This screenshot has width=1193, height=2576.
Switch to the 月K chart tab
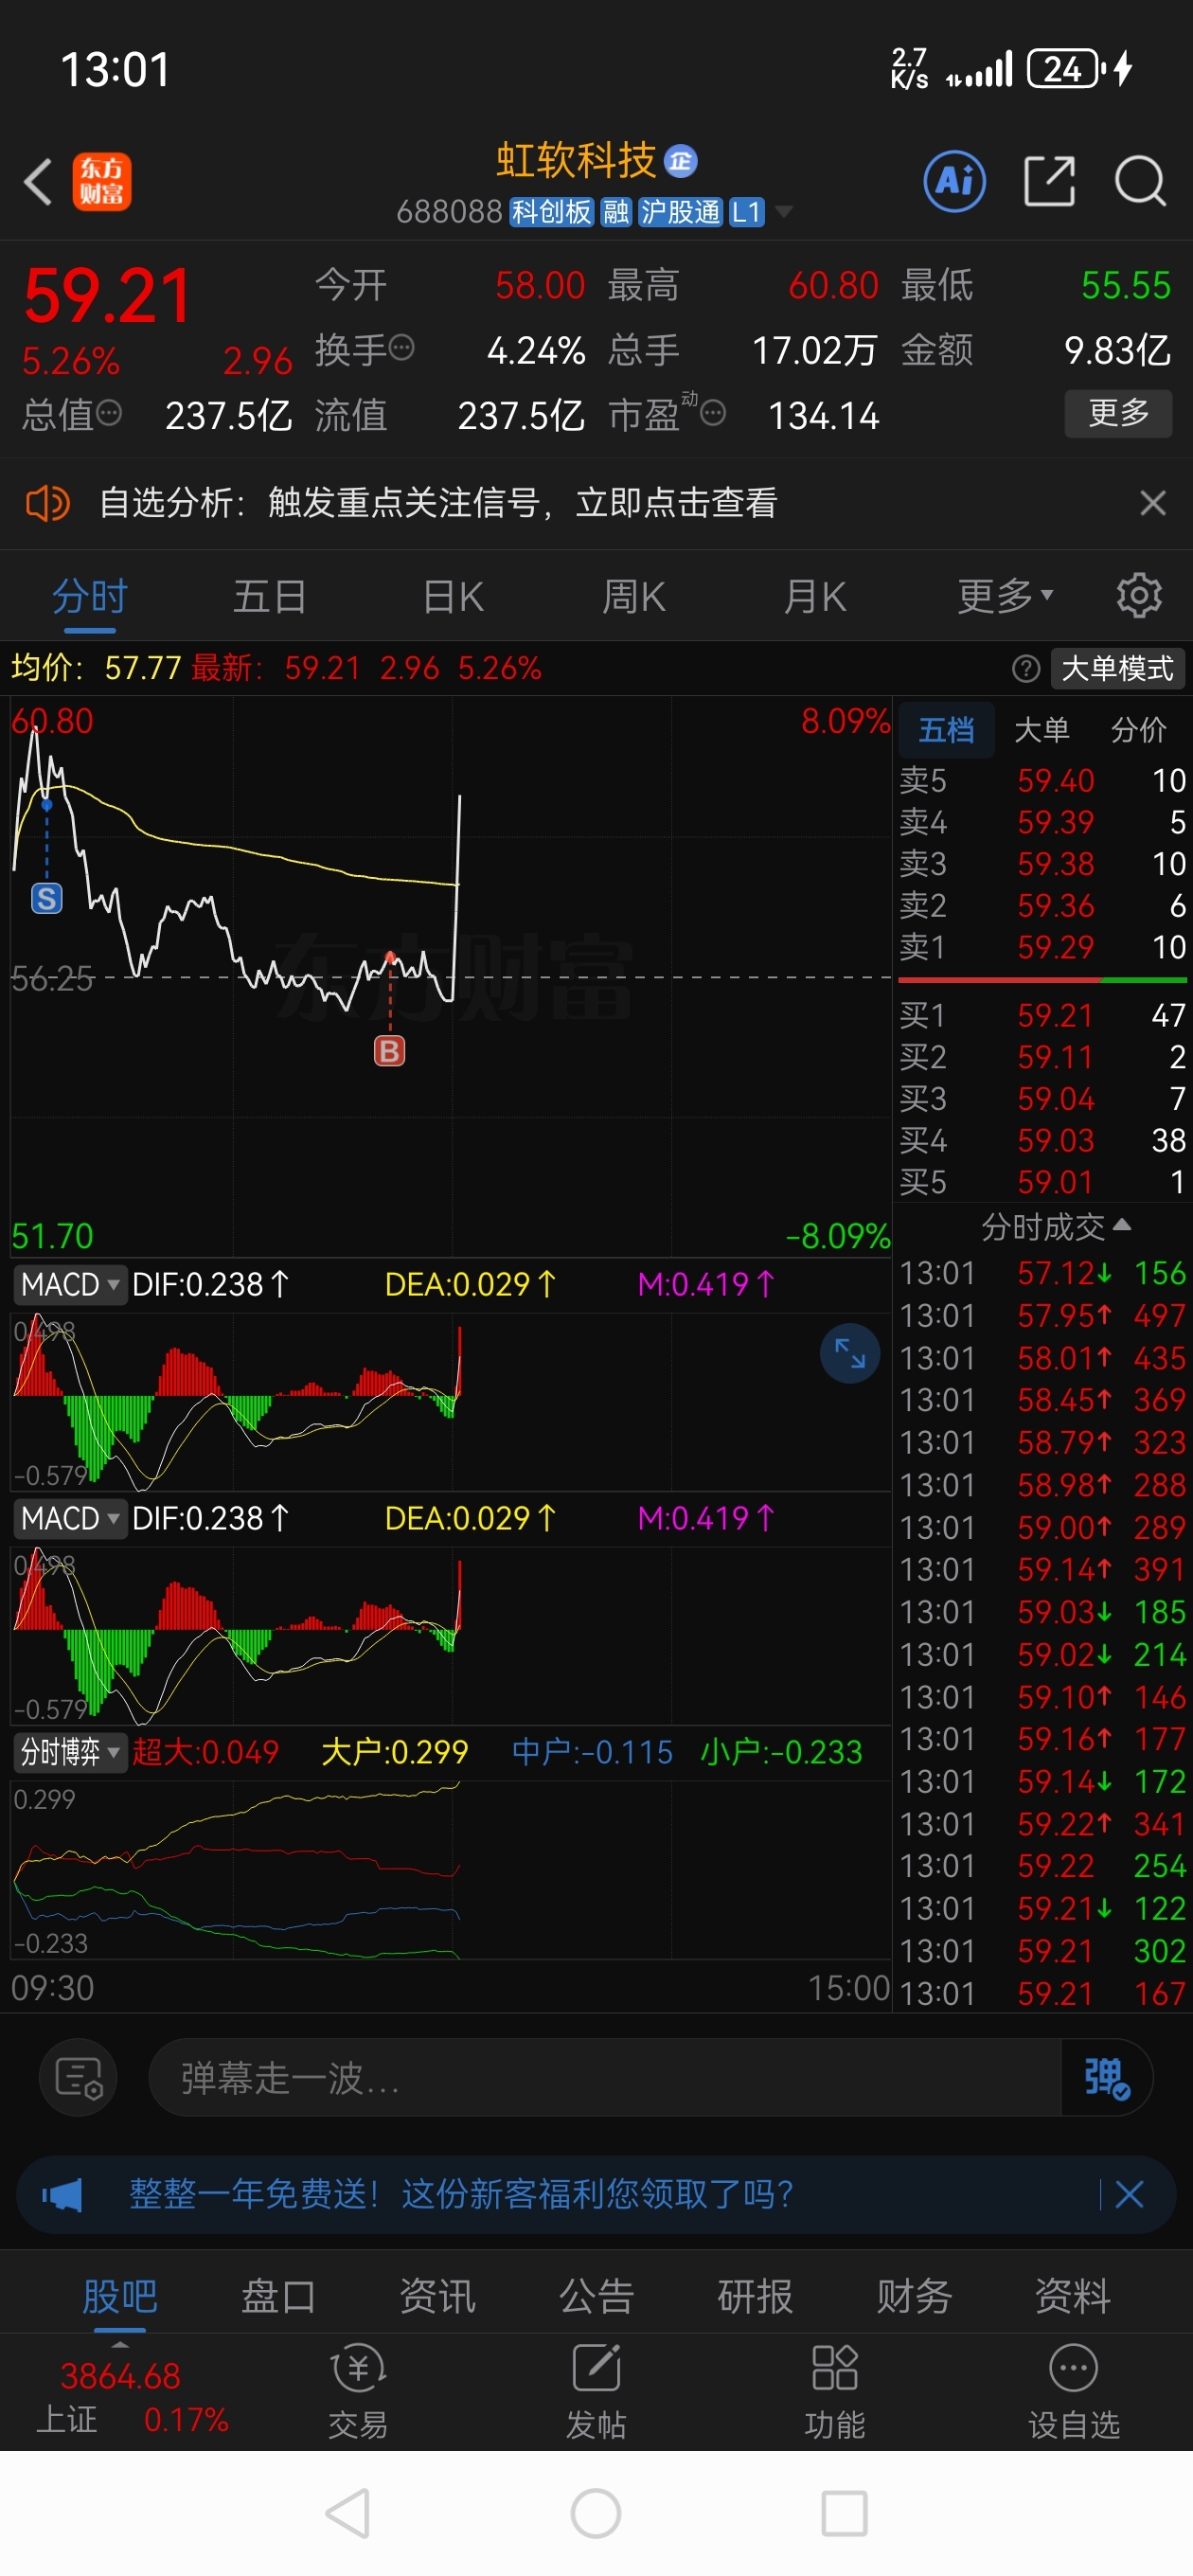pyautogui.click(x=816, y=596)
